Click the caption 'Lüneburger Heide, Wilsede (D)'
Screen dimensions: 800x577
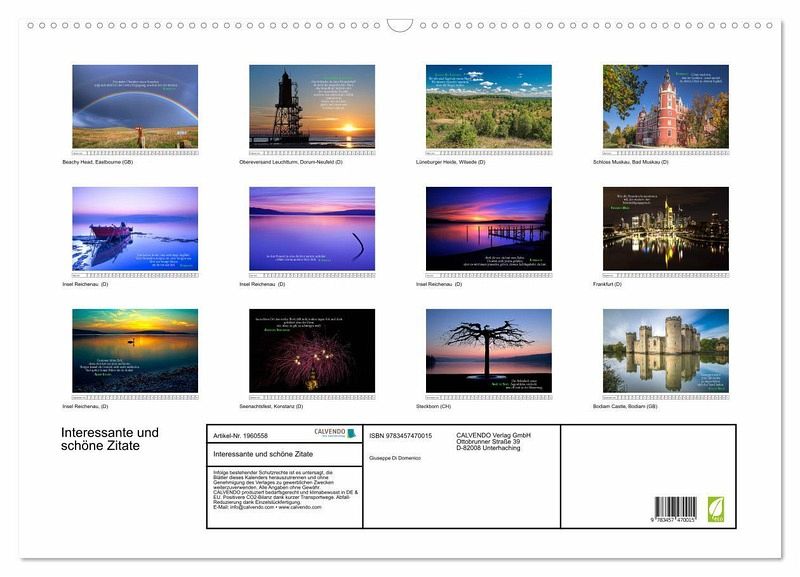451,162
